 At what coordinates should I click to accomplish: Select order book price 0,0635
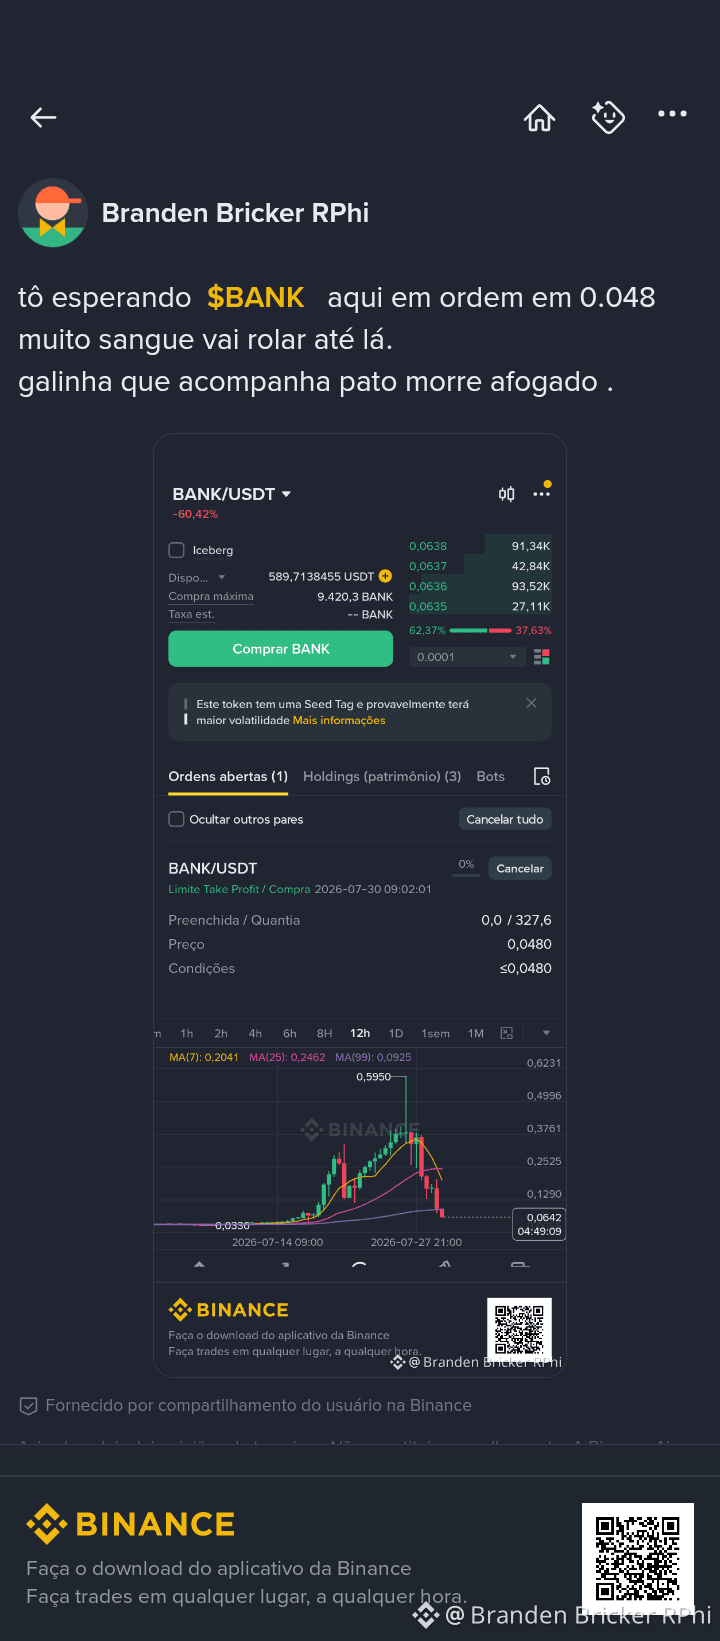coord(428,606)
